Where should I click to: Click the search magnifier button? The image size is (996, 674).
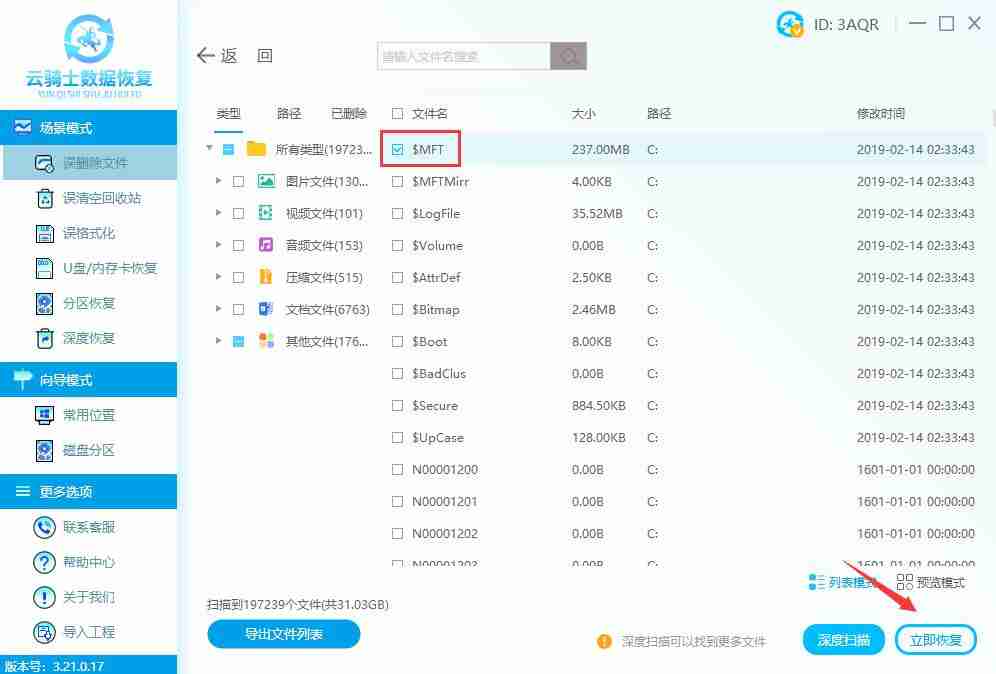[569, 56]
